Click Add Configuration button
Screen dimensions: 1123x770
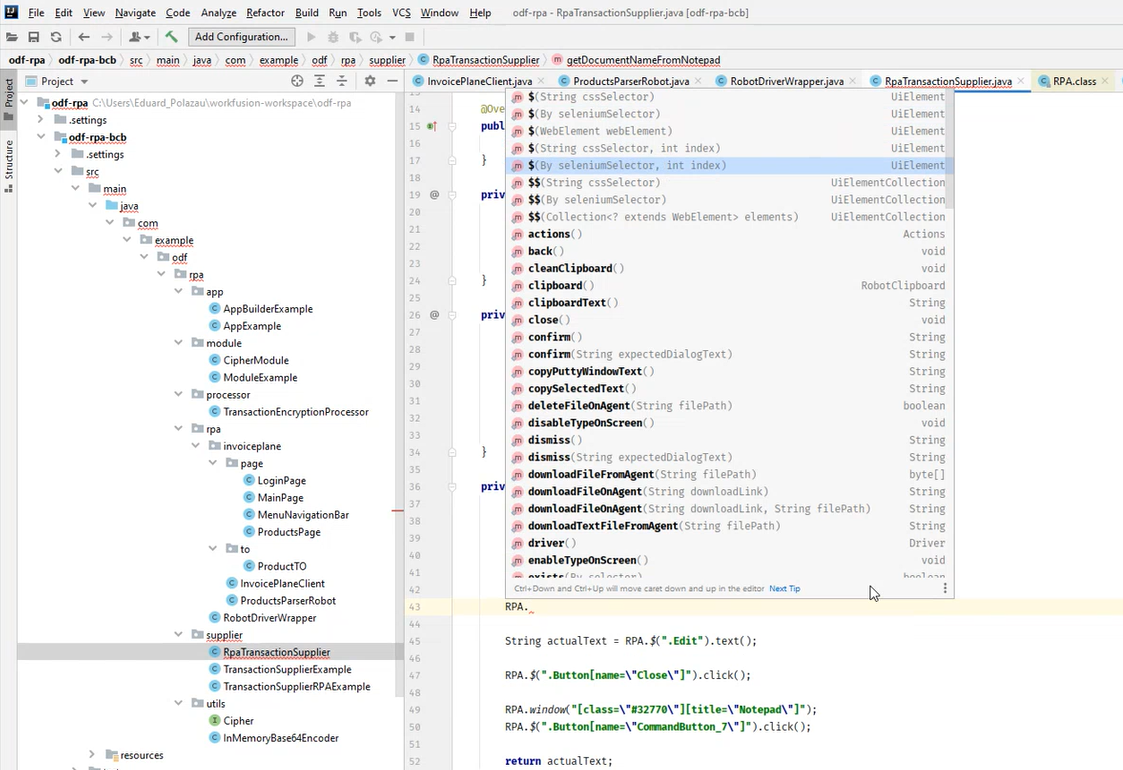241,37
